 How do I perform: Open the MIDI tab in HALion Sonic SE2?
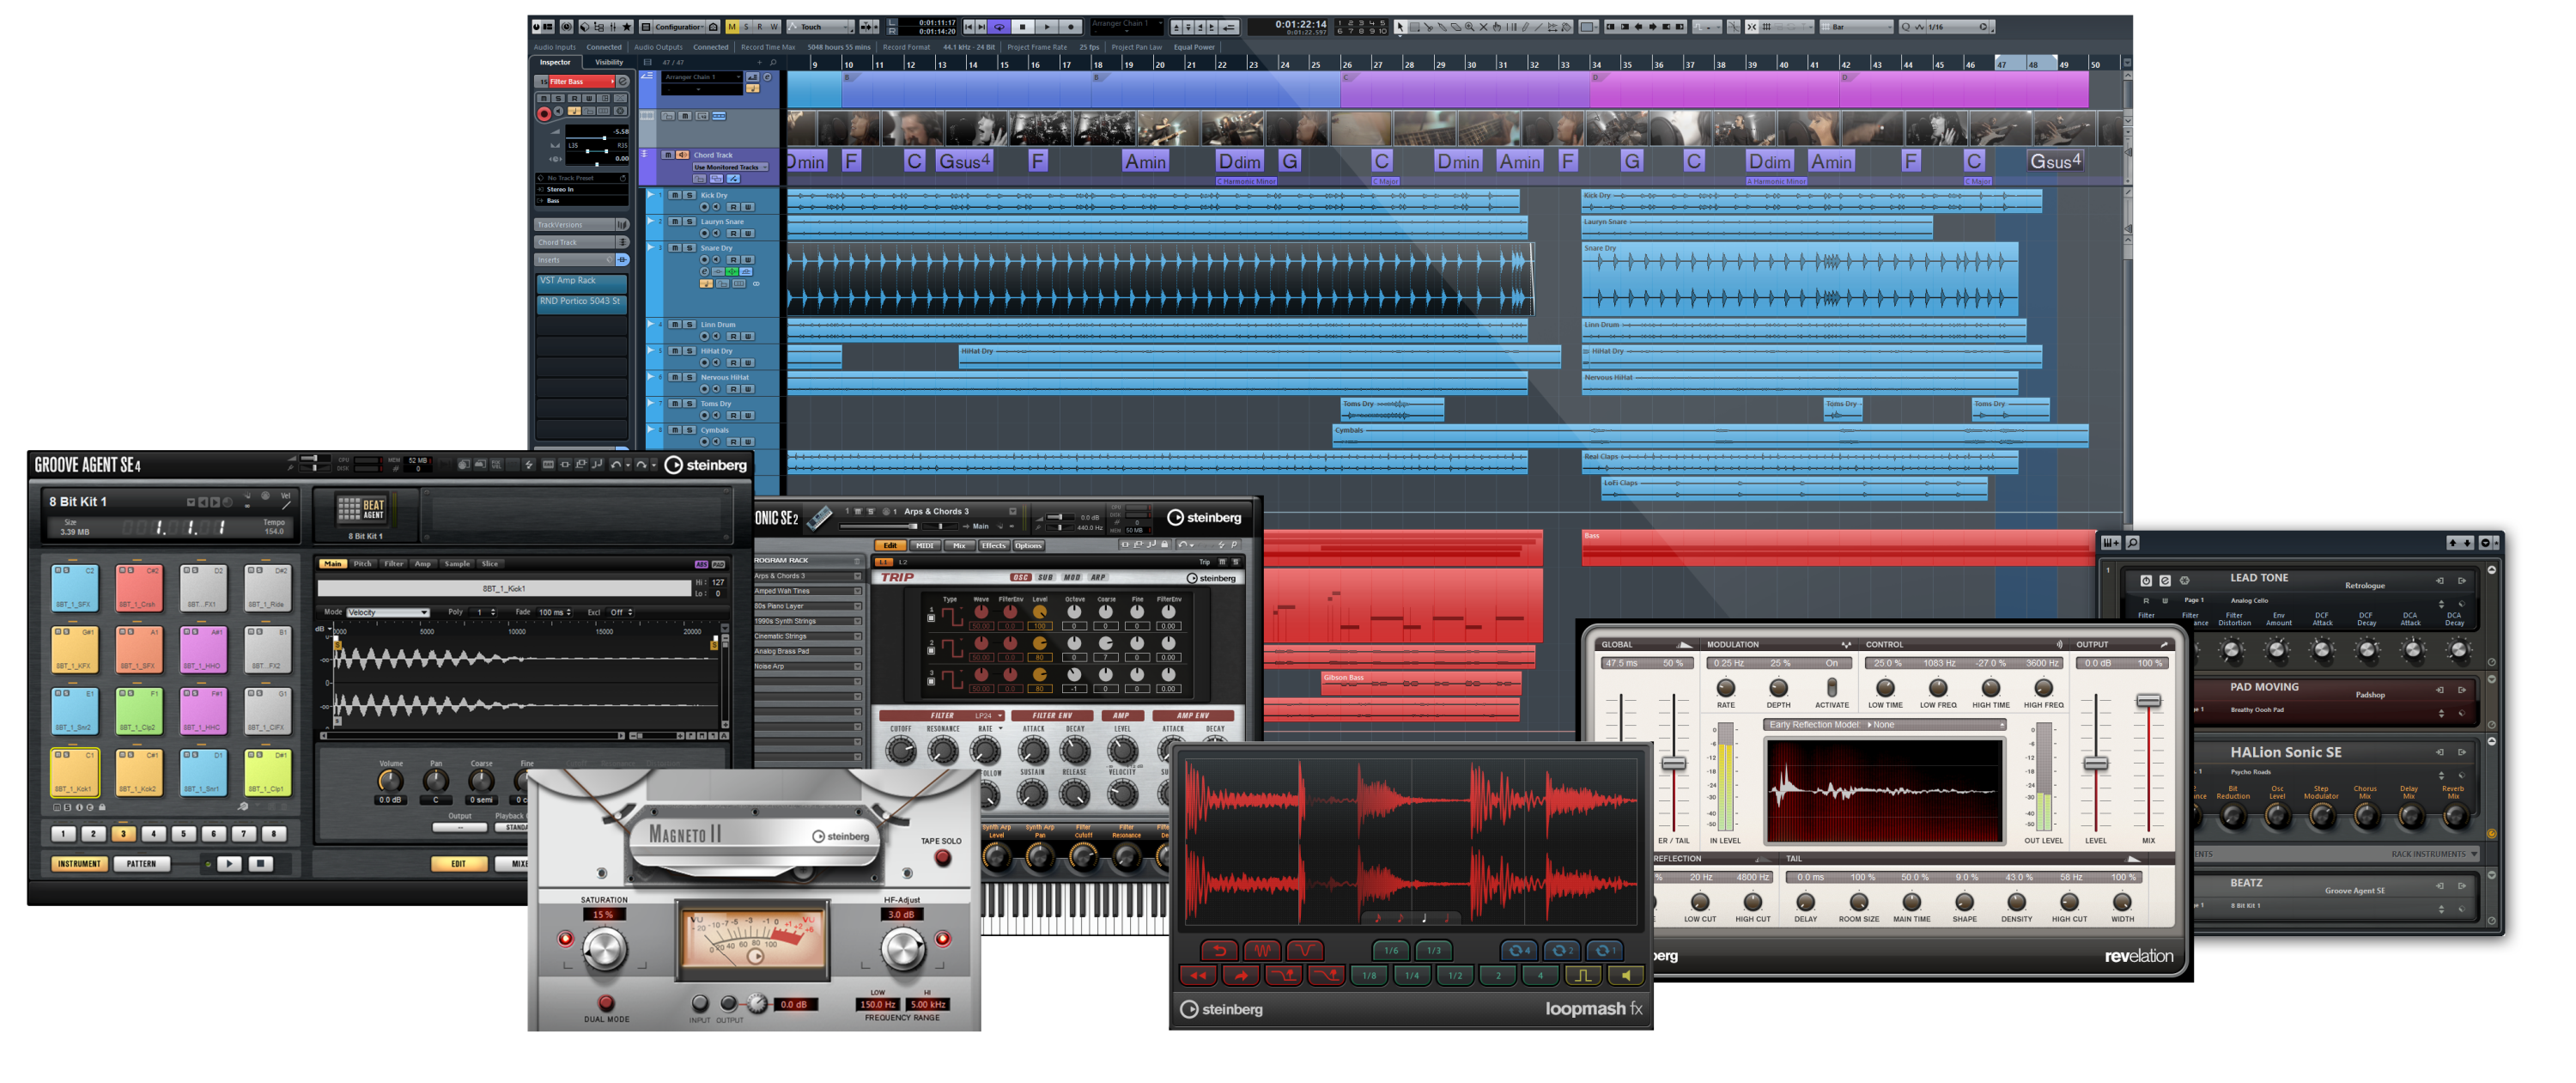pyautogui.click(x=924, y=545)
